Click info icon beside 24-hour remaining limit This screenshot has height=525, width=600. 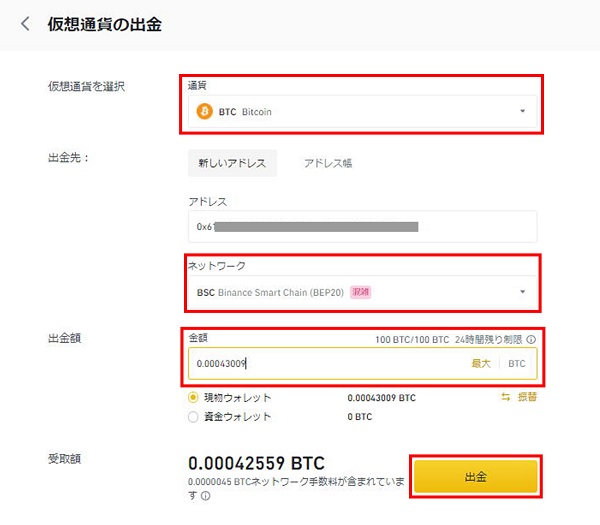(x=531, y=339)
